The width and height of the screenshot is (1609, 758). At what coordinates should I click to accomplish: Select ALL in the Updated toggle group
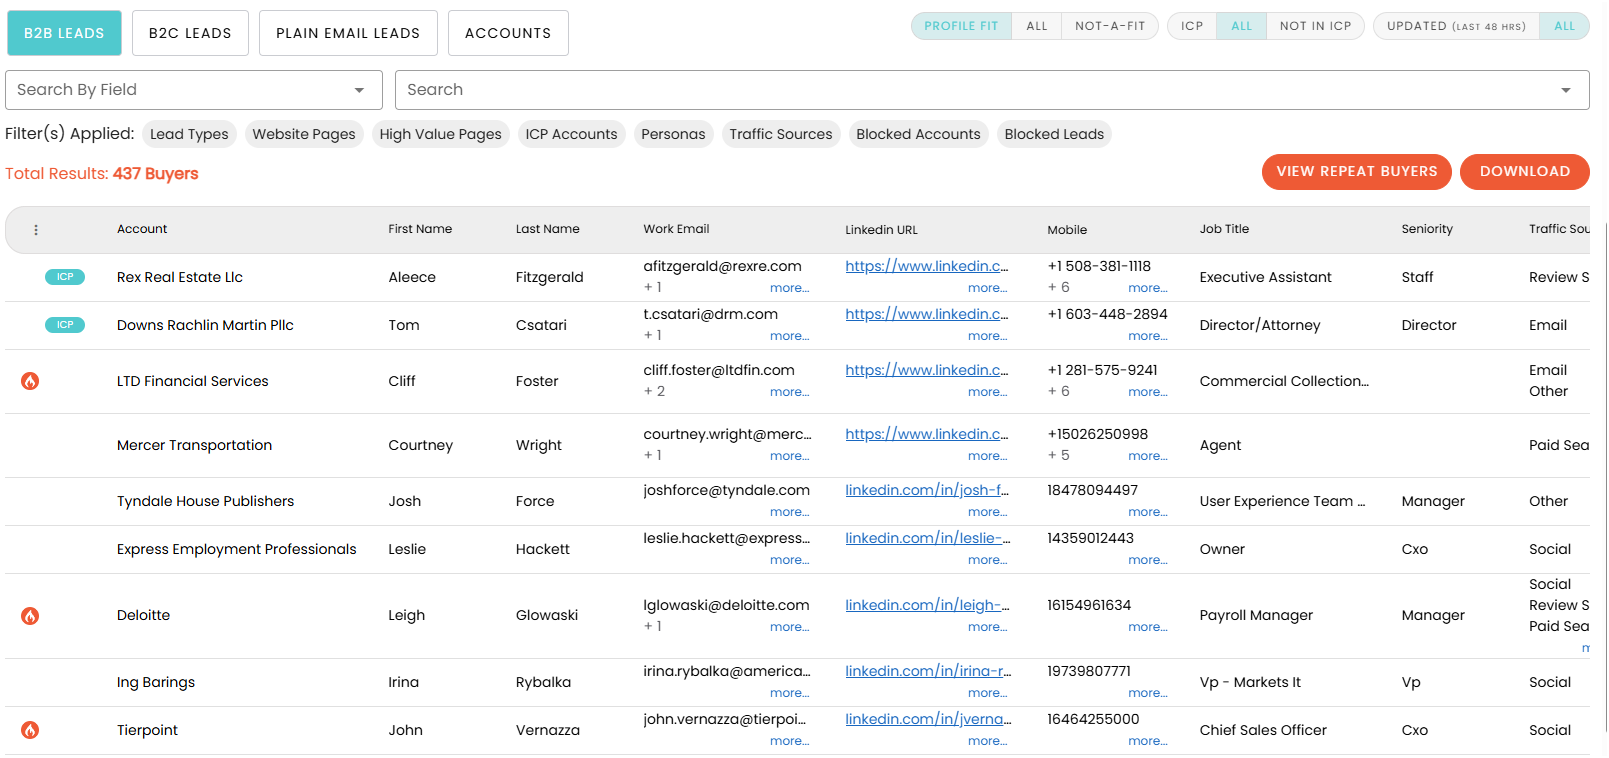coord(1565,26)
